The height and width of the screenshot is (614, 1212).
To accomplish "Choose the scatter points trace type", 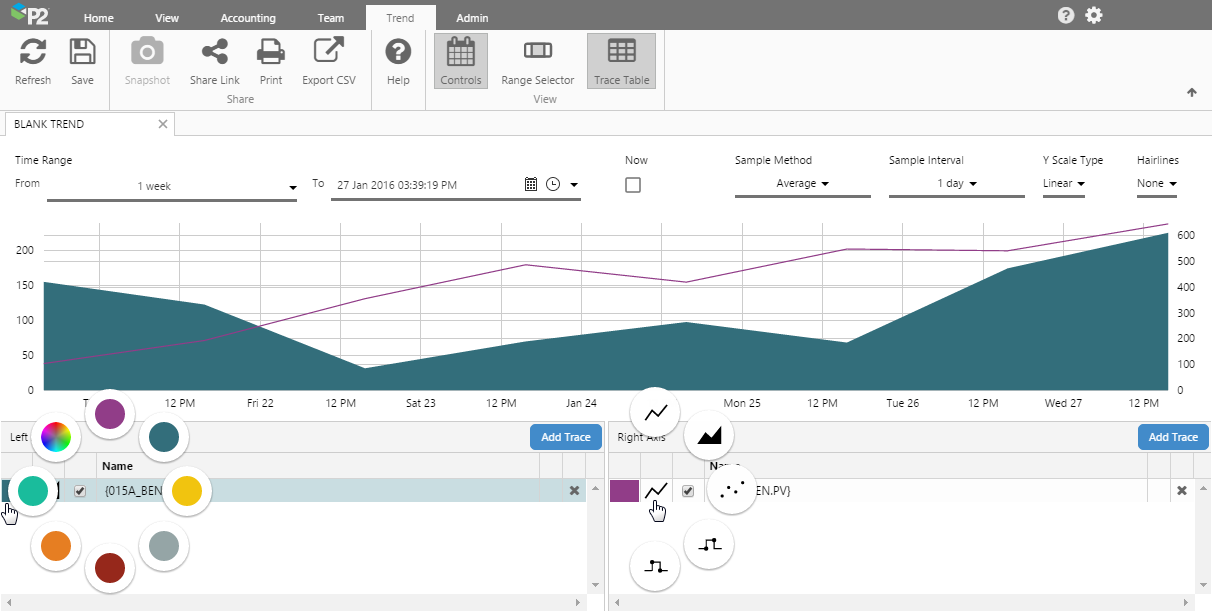I will 732,489.
